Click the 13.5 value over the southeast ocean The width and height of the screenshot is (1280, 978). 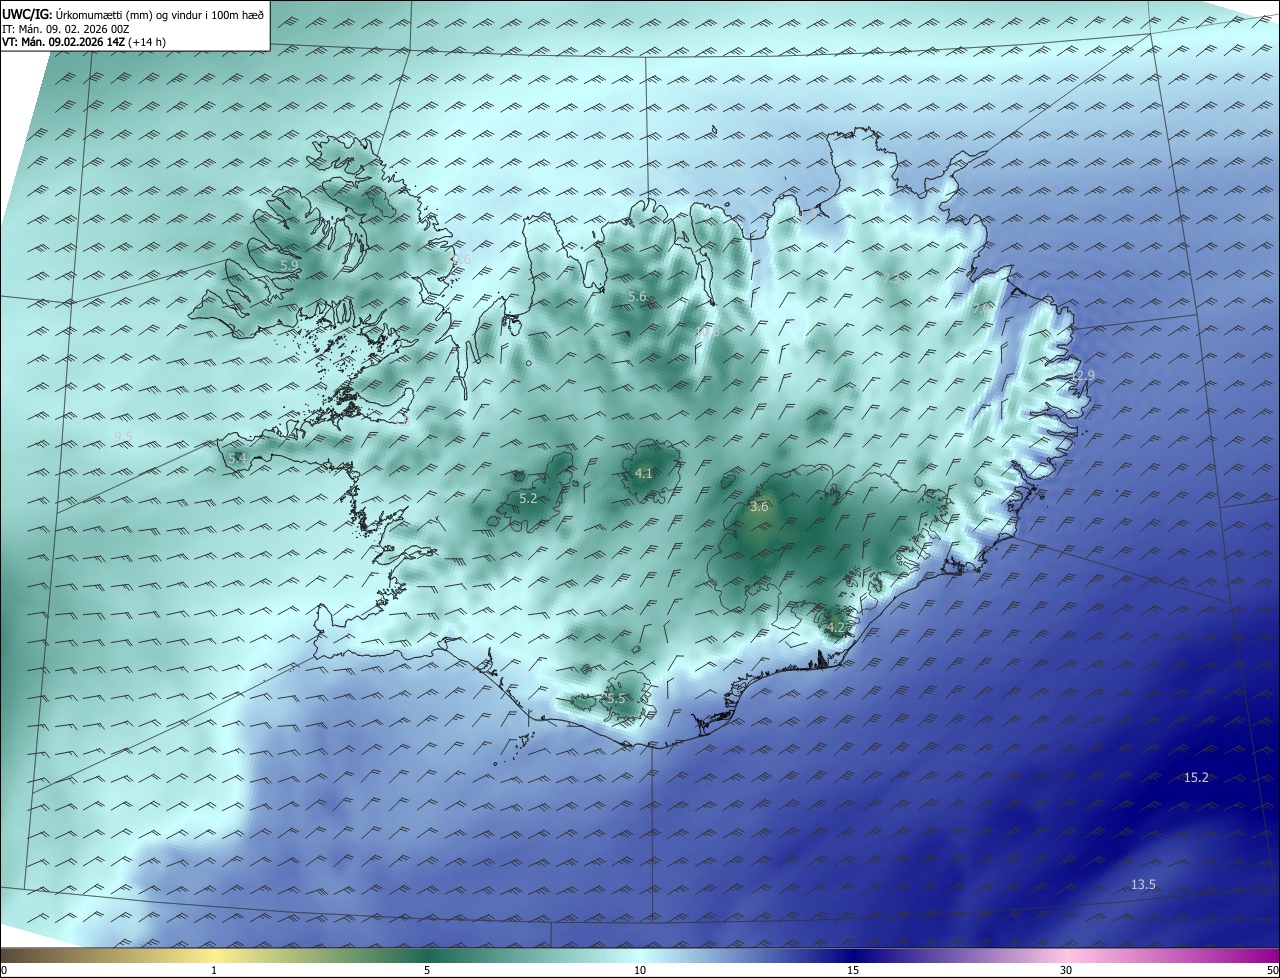point(1143,884)
